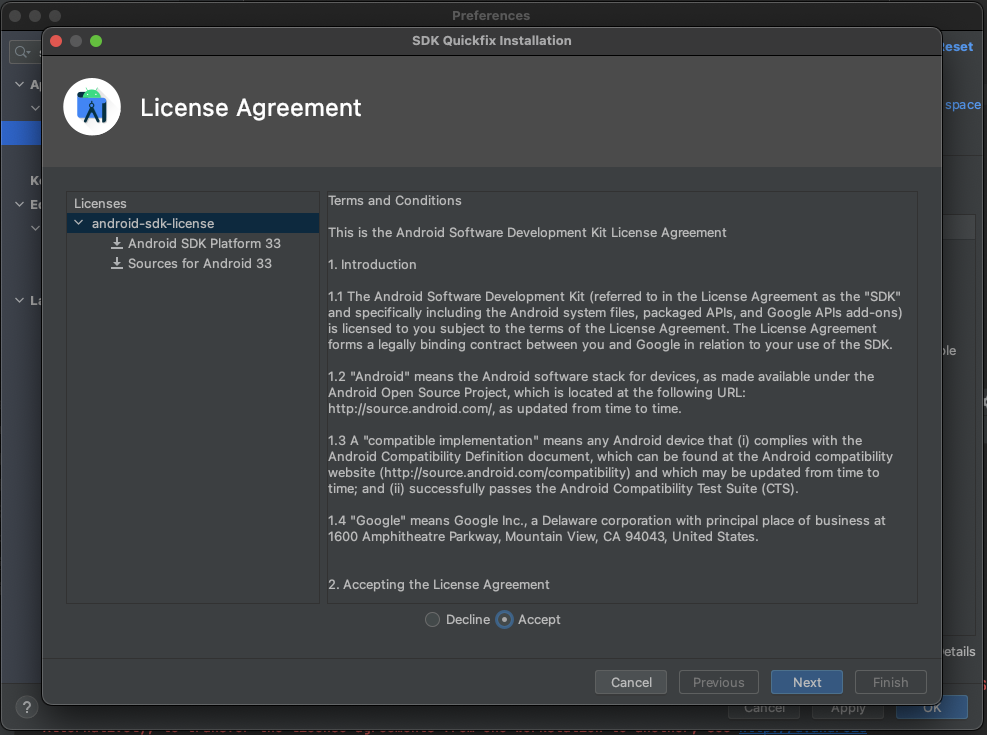987x735 pixels.
Task: Click the Cancel button in SDK Quickfix dialog
Action: (631, 682)
